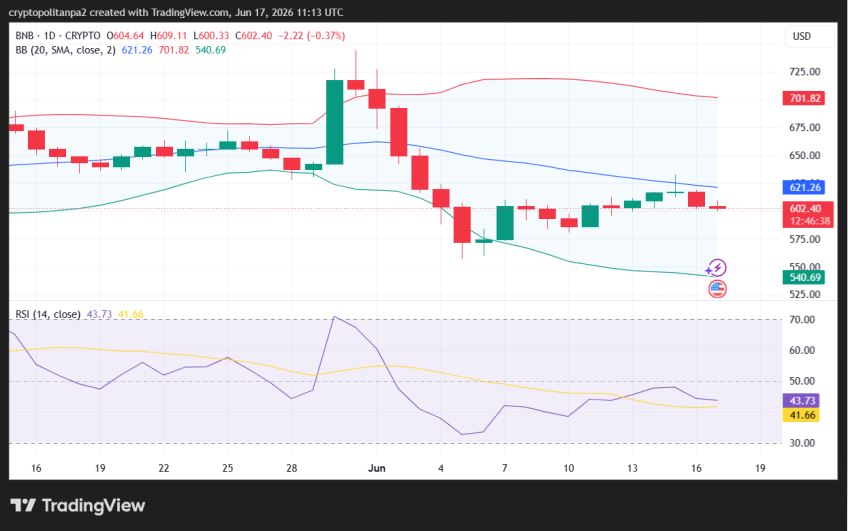Click the 575.00 price axis label
Screen dimensions: 848x531
pos(804,239)
